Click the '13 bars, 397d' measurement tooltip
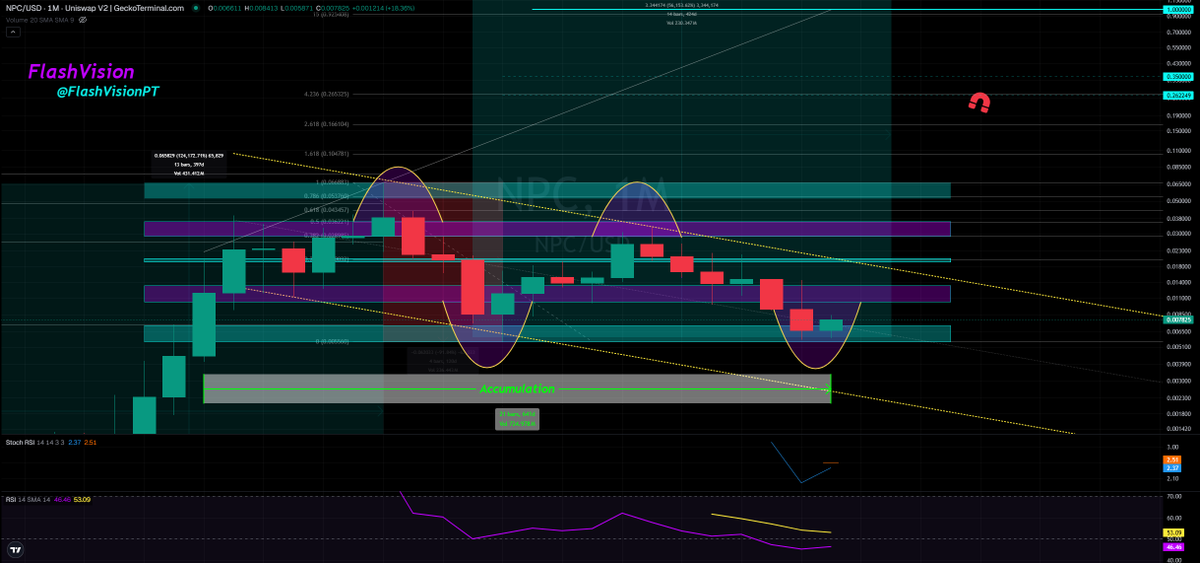 [x=189, y=165]
